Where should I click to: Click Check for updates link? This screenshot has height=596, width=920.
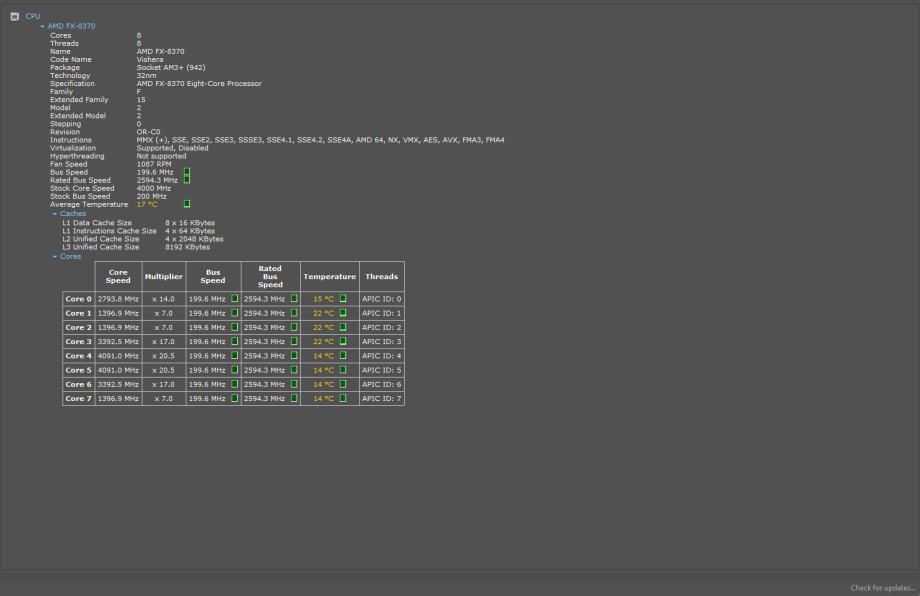[x=882, y=587]
